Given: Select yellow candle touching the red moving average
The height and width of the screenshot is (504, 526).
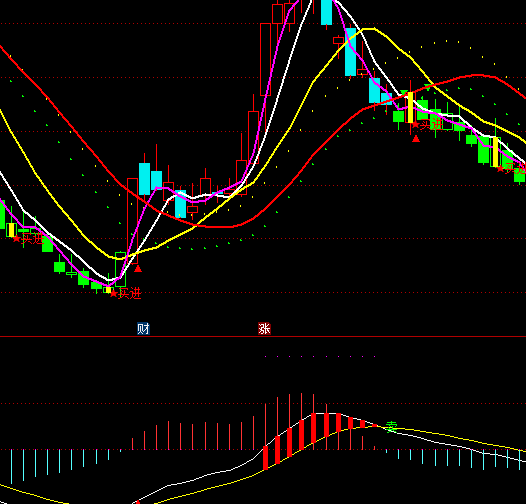Looking at the screenshot, I should click(410, 107).
